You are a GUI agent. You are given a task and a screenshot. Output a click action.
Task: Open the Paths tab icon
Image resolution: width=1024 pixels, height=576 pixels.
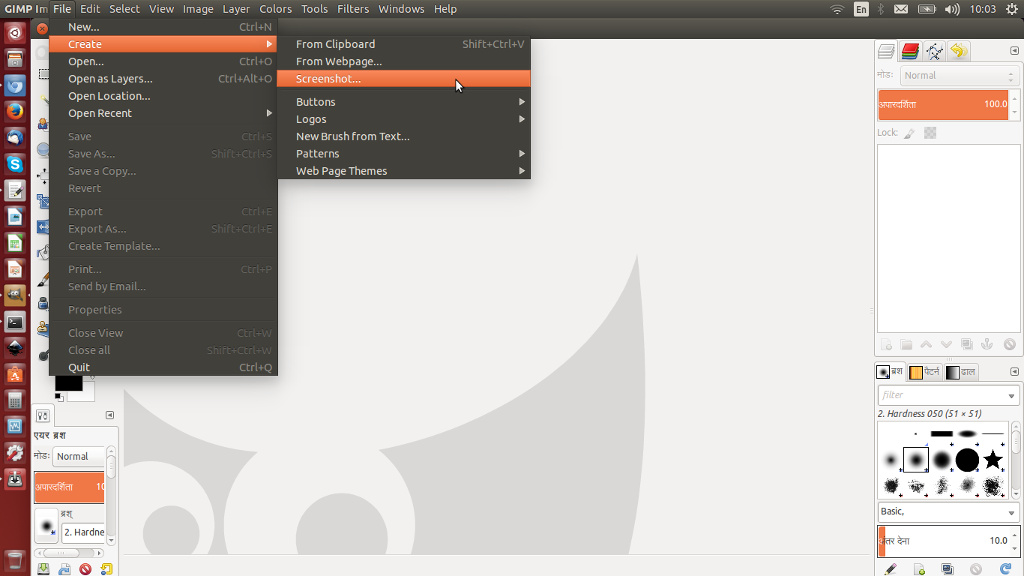tap(934, 51)
